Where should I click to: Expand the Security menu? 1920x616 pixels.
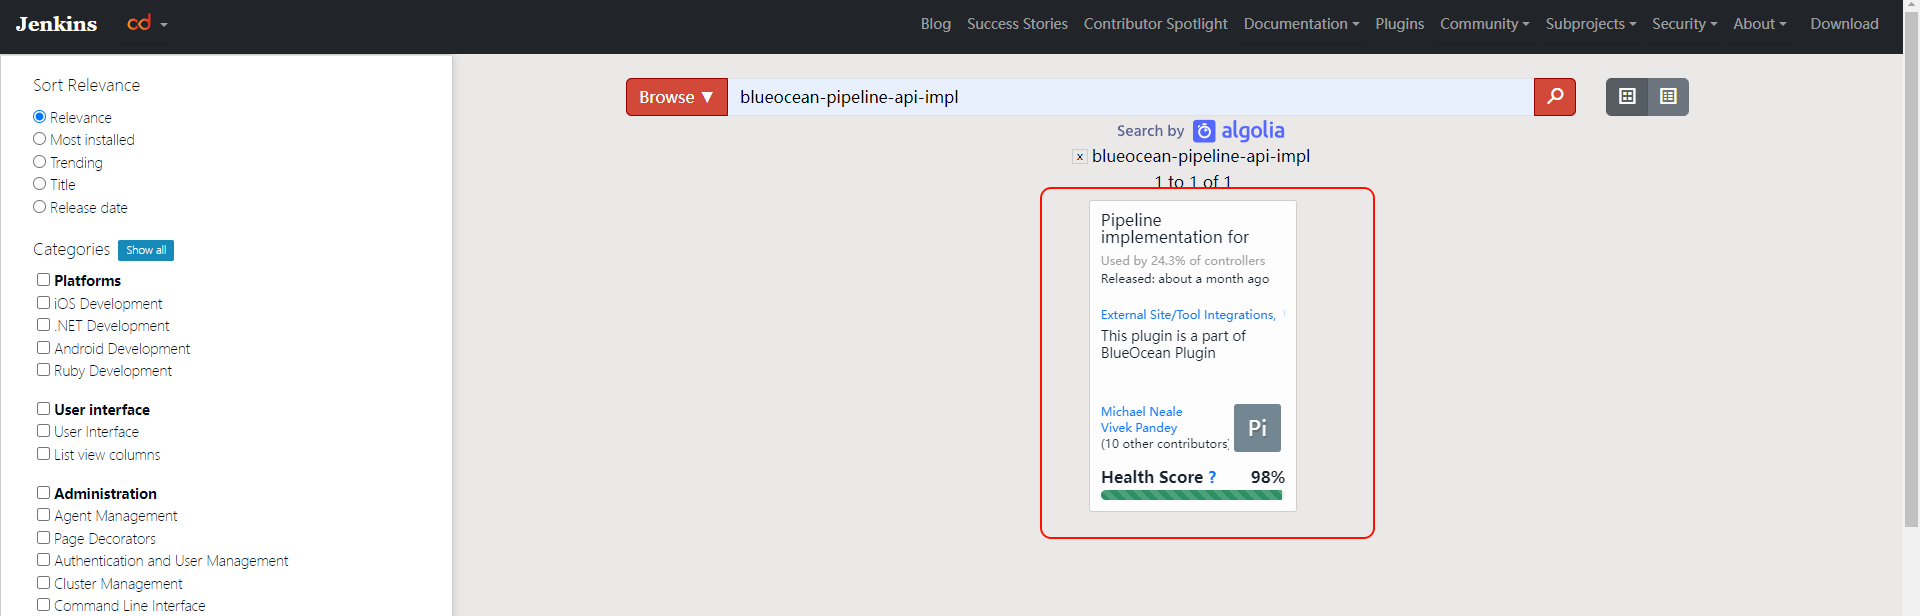(x=1684, y=24)
